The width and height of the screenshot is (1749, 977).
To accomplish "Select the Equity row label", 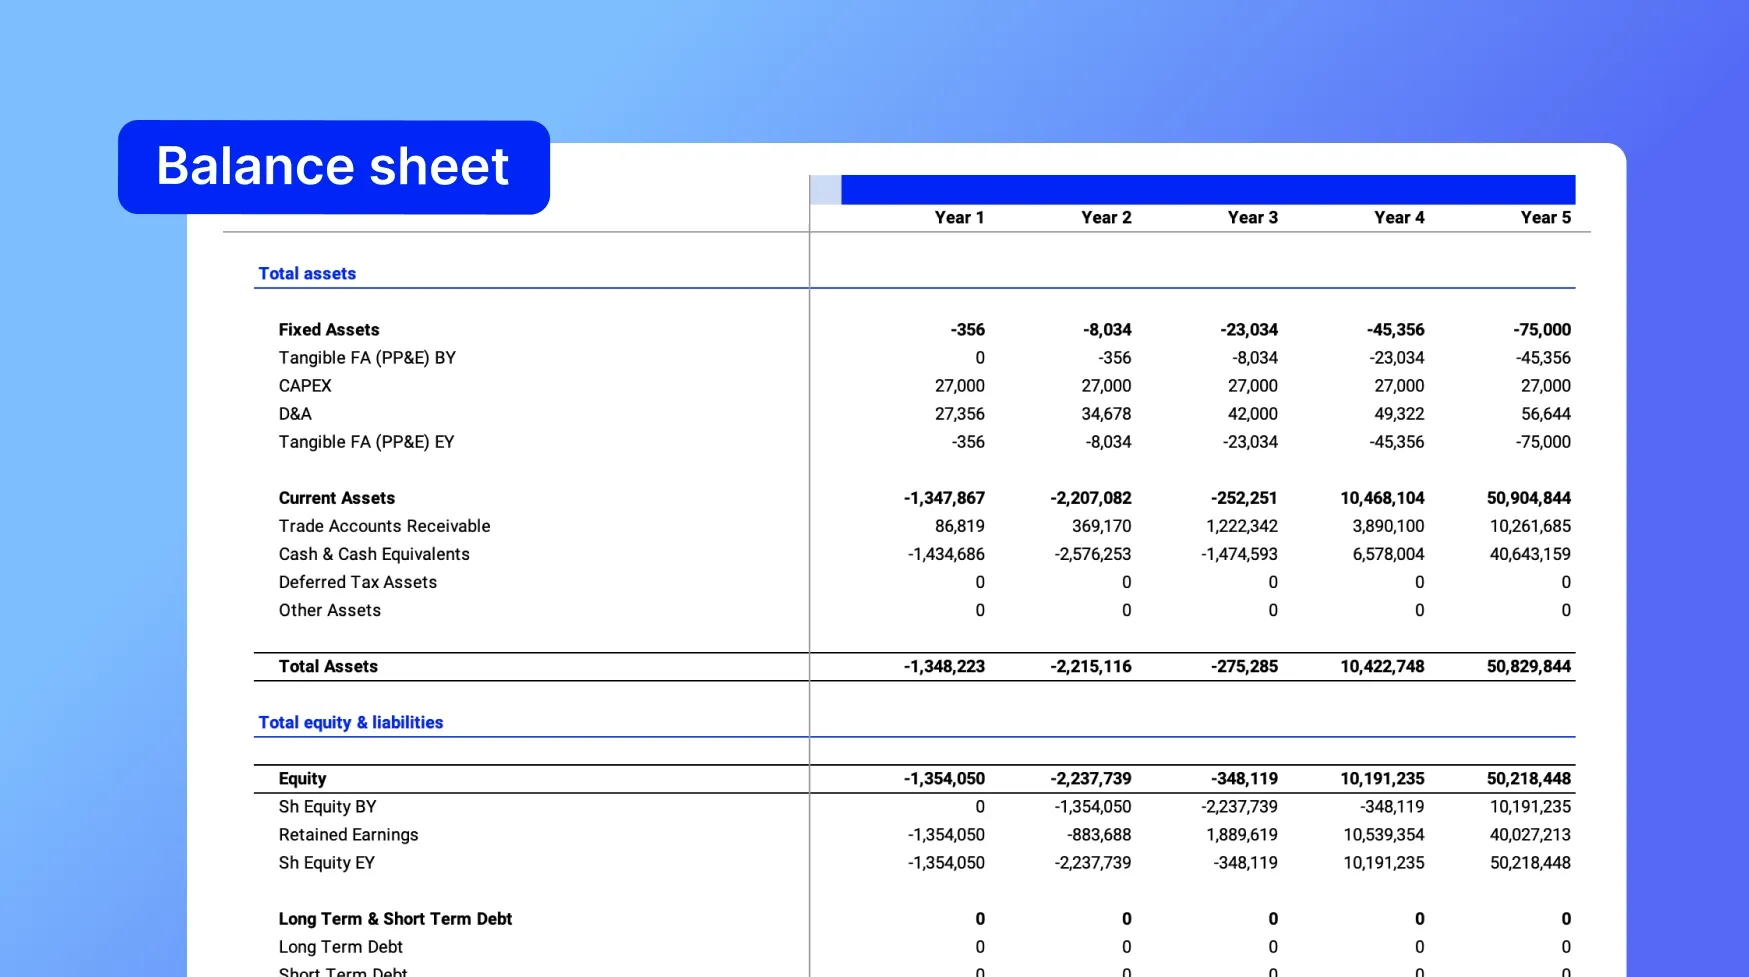I will pos(302,779).
